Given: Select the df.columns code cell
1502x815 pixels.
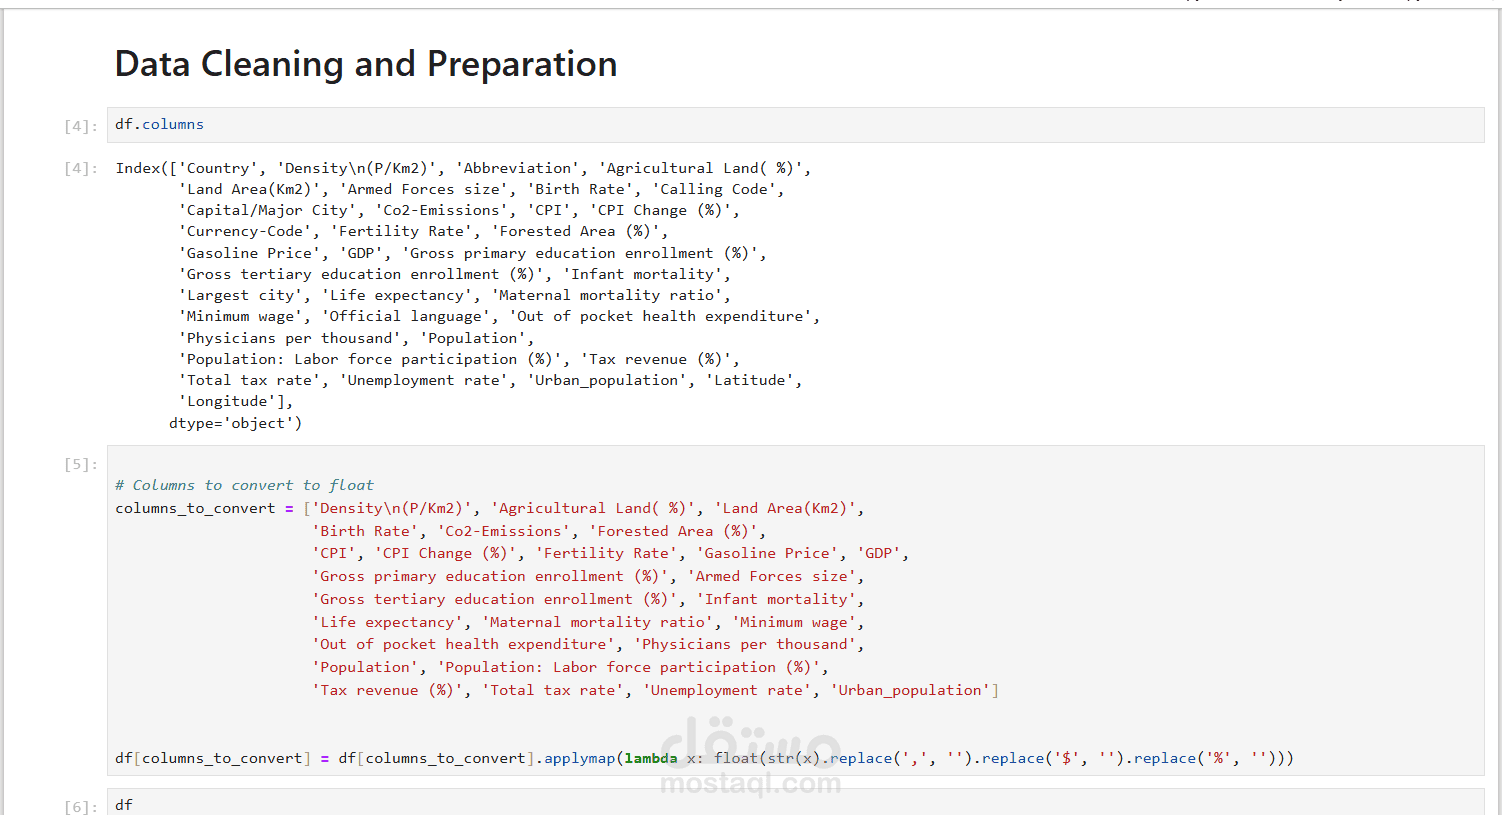Looking at the screenshot, I should (x=795, y=125).
